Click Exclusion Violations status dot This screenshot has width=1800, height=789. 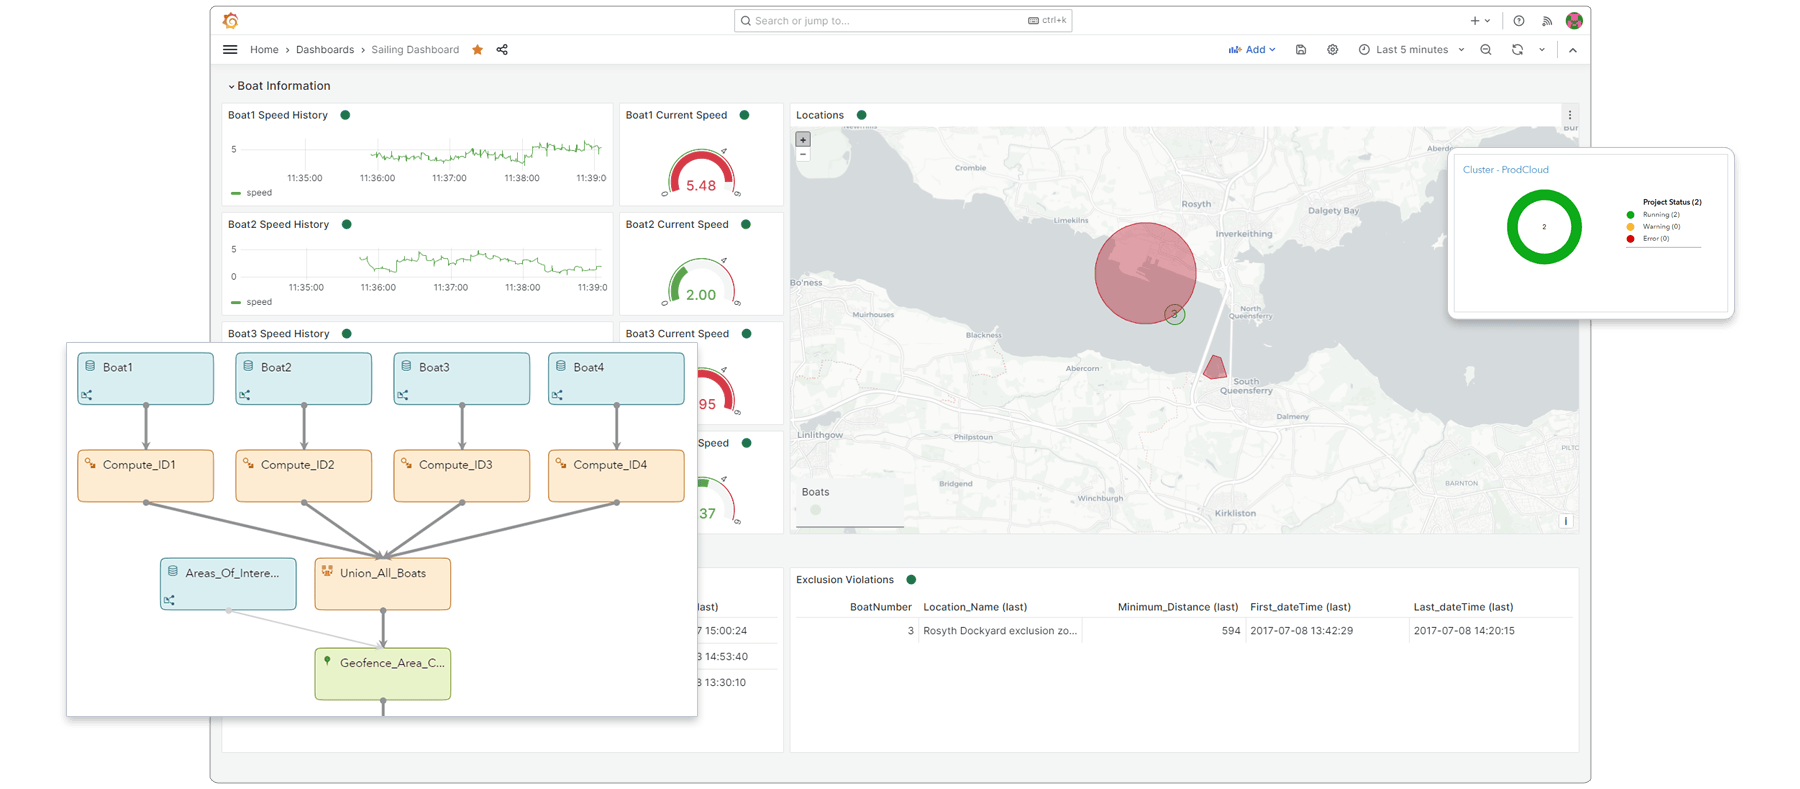click(x=911, y=579)
